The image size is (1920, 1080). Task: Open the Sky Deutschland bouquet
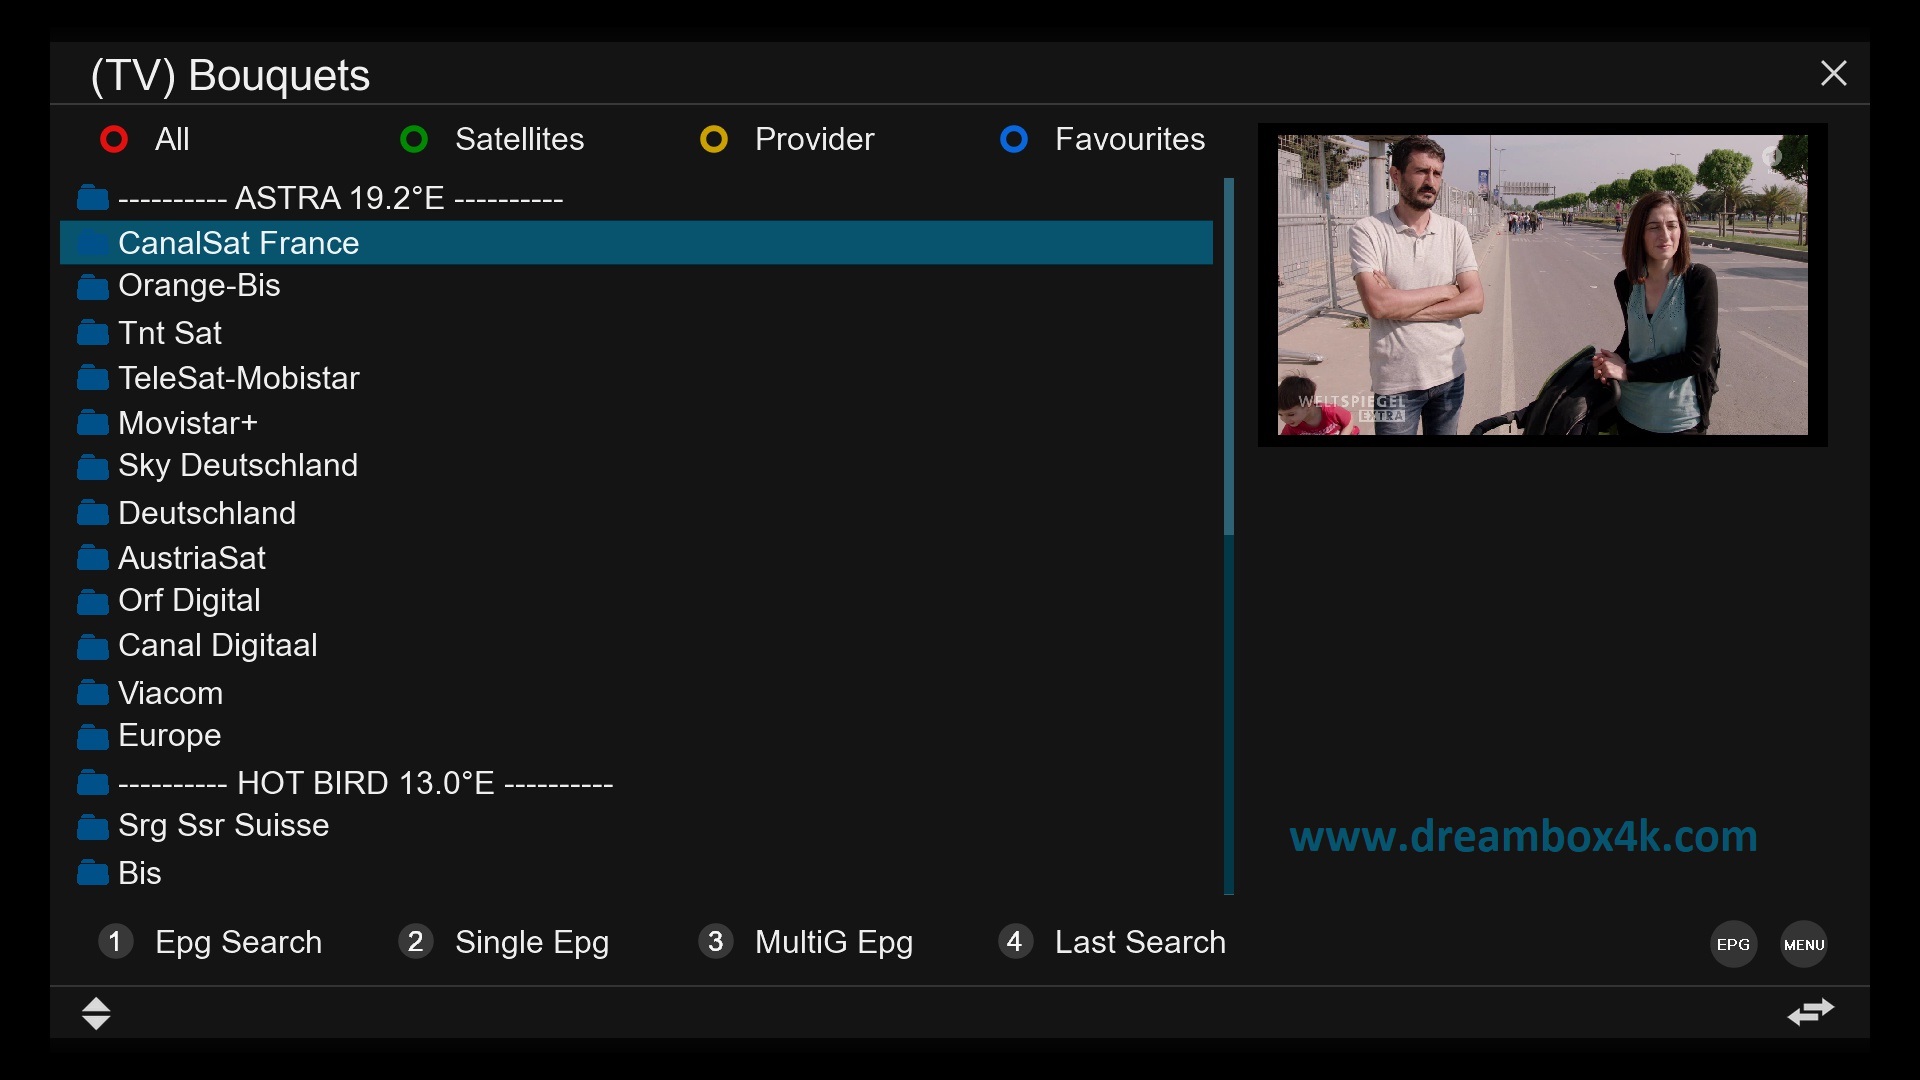tap(636, 466)
